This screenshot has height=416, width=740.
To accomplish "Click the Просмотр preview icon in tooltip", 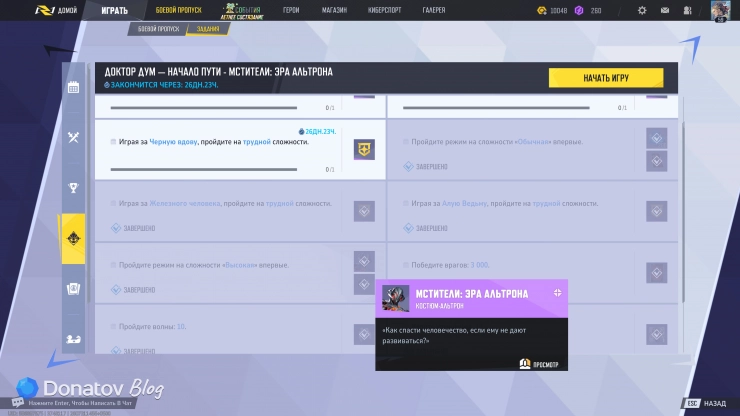I will pyautogui.click(x=525, y=364).
